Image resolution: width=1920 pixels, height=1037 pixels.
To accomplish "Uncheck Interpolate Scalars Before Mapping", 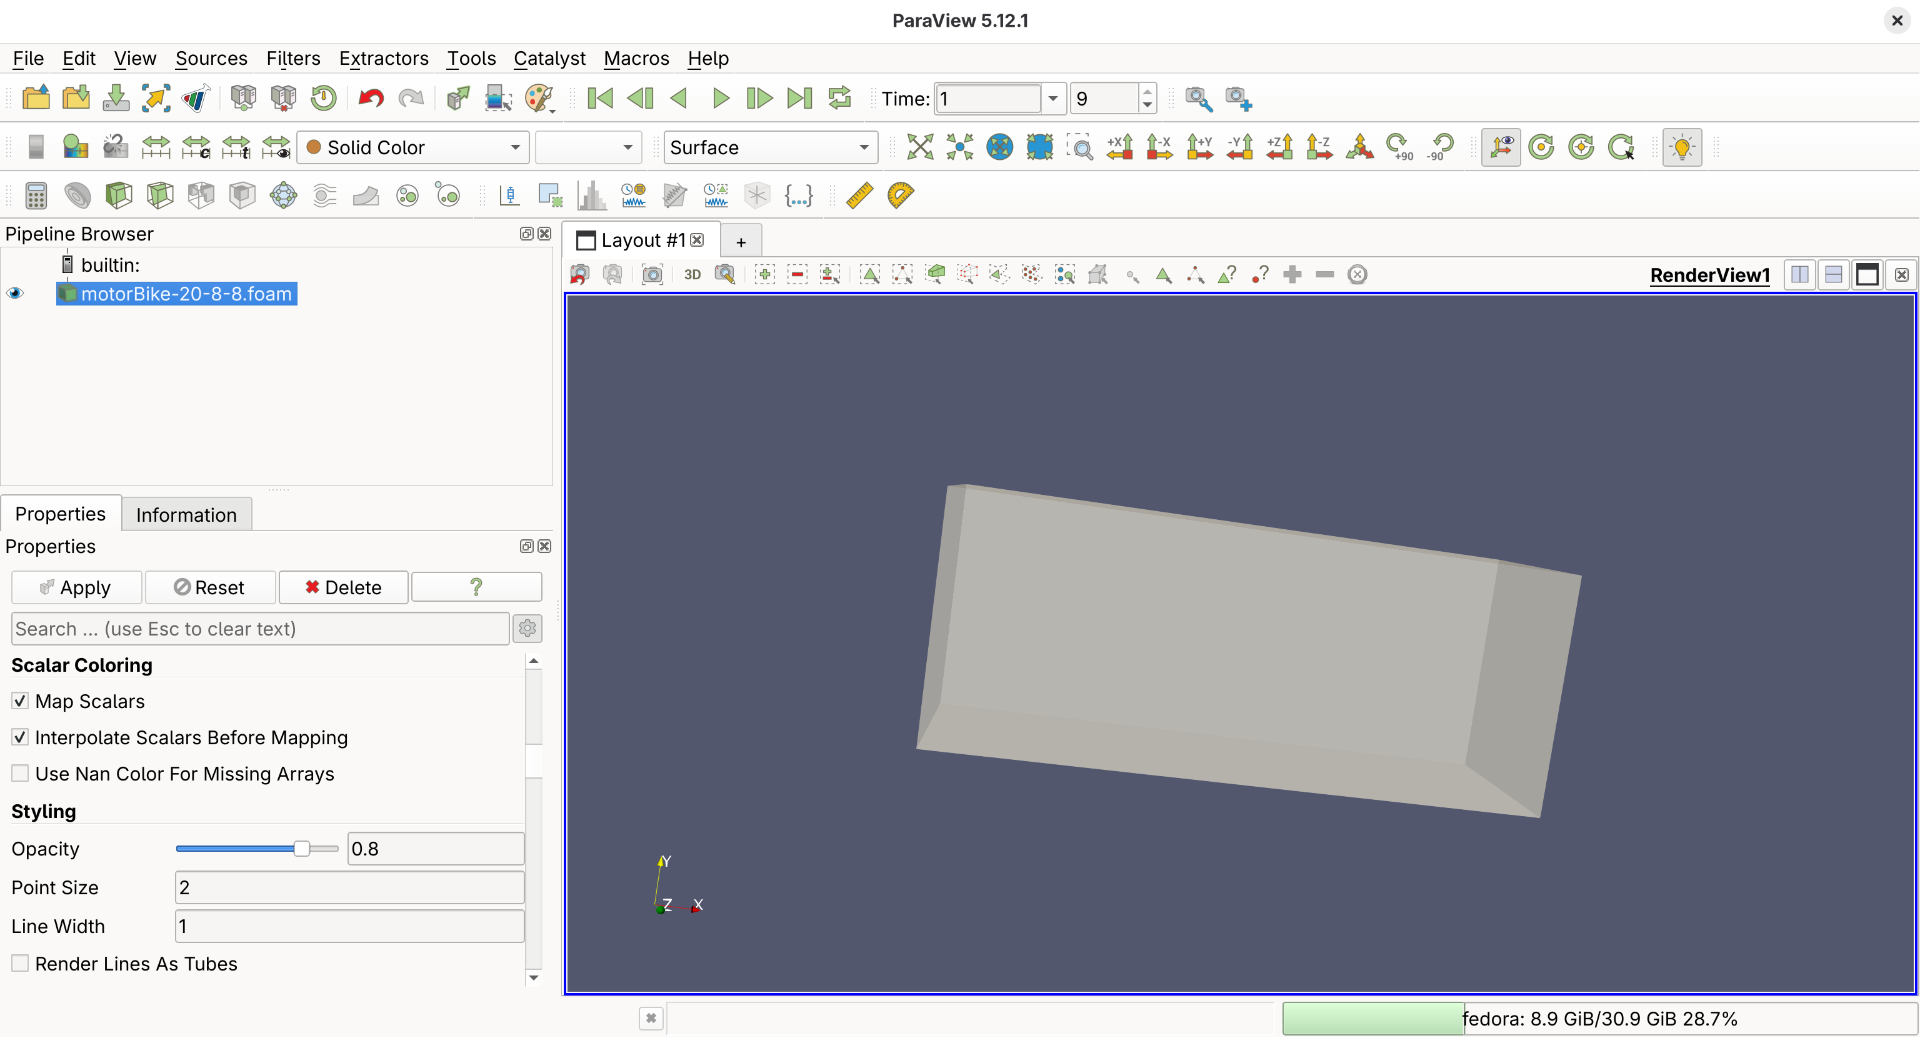I will pos(19,737).
